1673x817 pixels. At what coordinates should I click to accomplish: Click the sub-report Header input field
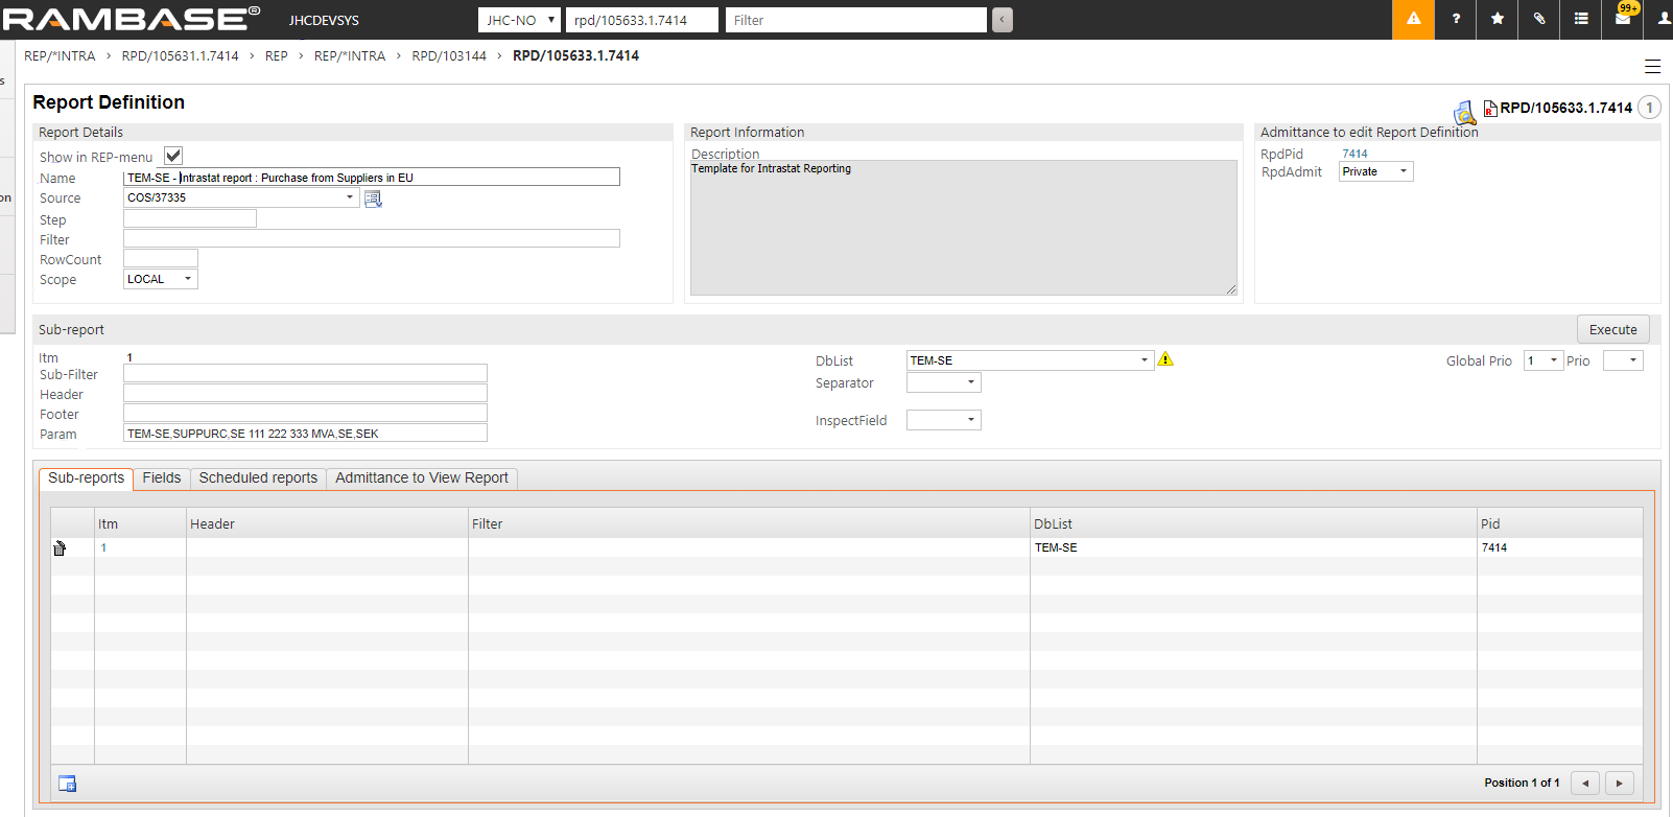pyautogui.click(x=305, y=394)
